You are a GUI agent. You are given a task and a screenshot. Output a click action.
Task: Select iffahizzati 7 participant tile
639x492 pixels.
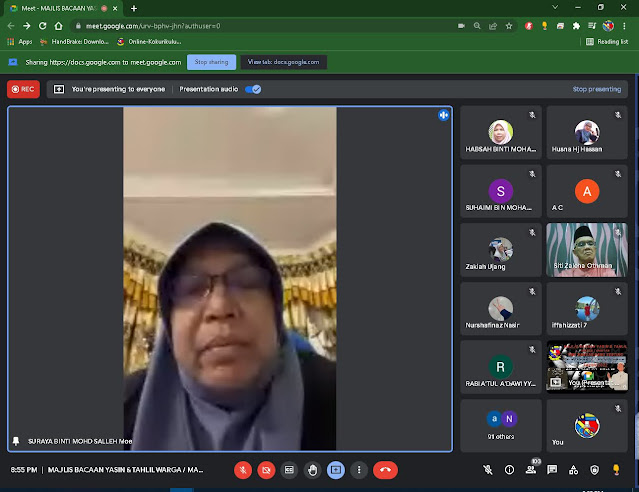587,309
